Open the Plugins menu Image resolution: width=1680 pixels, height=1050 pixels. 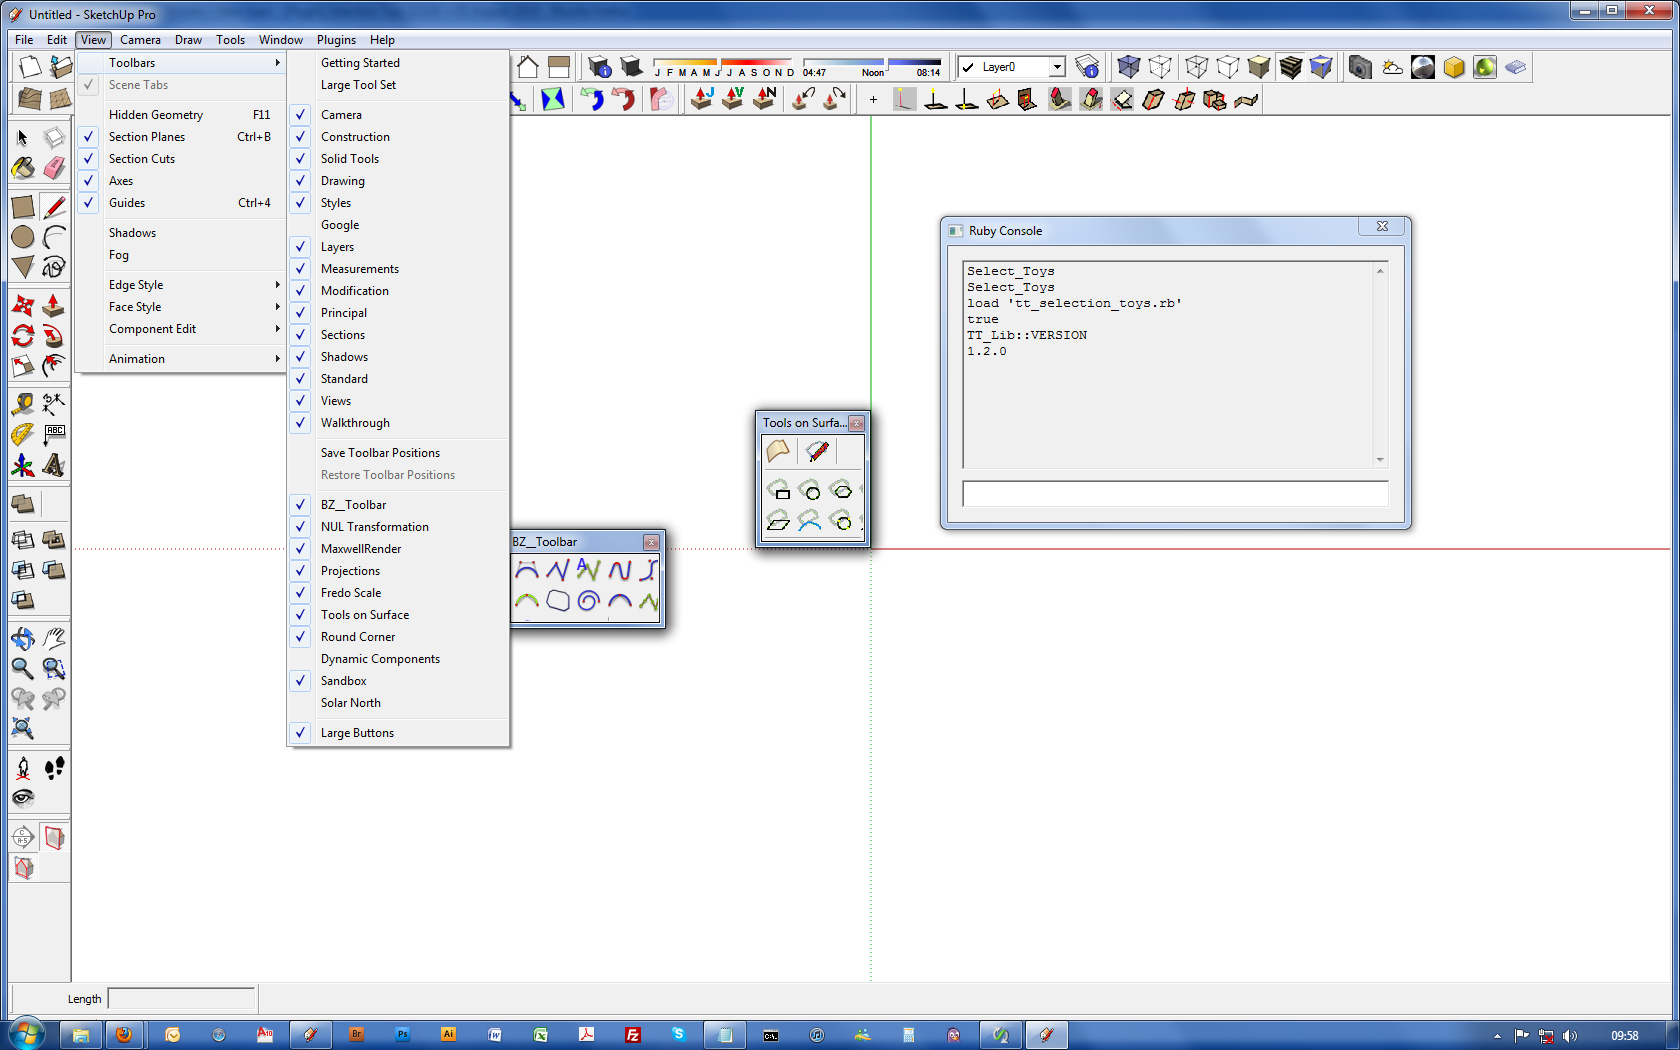(336, 40)
